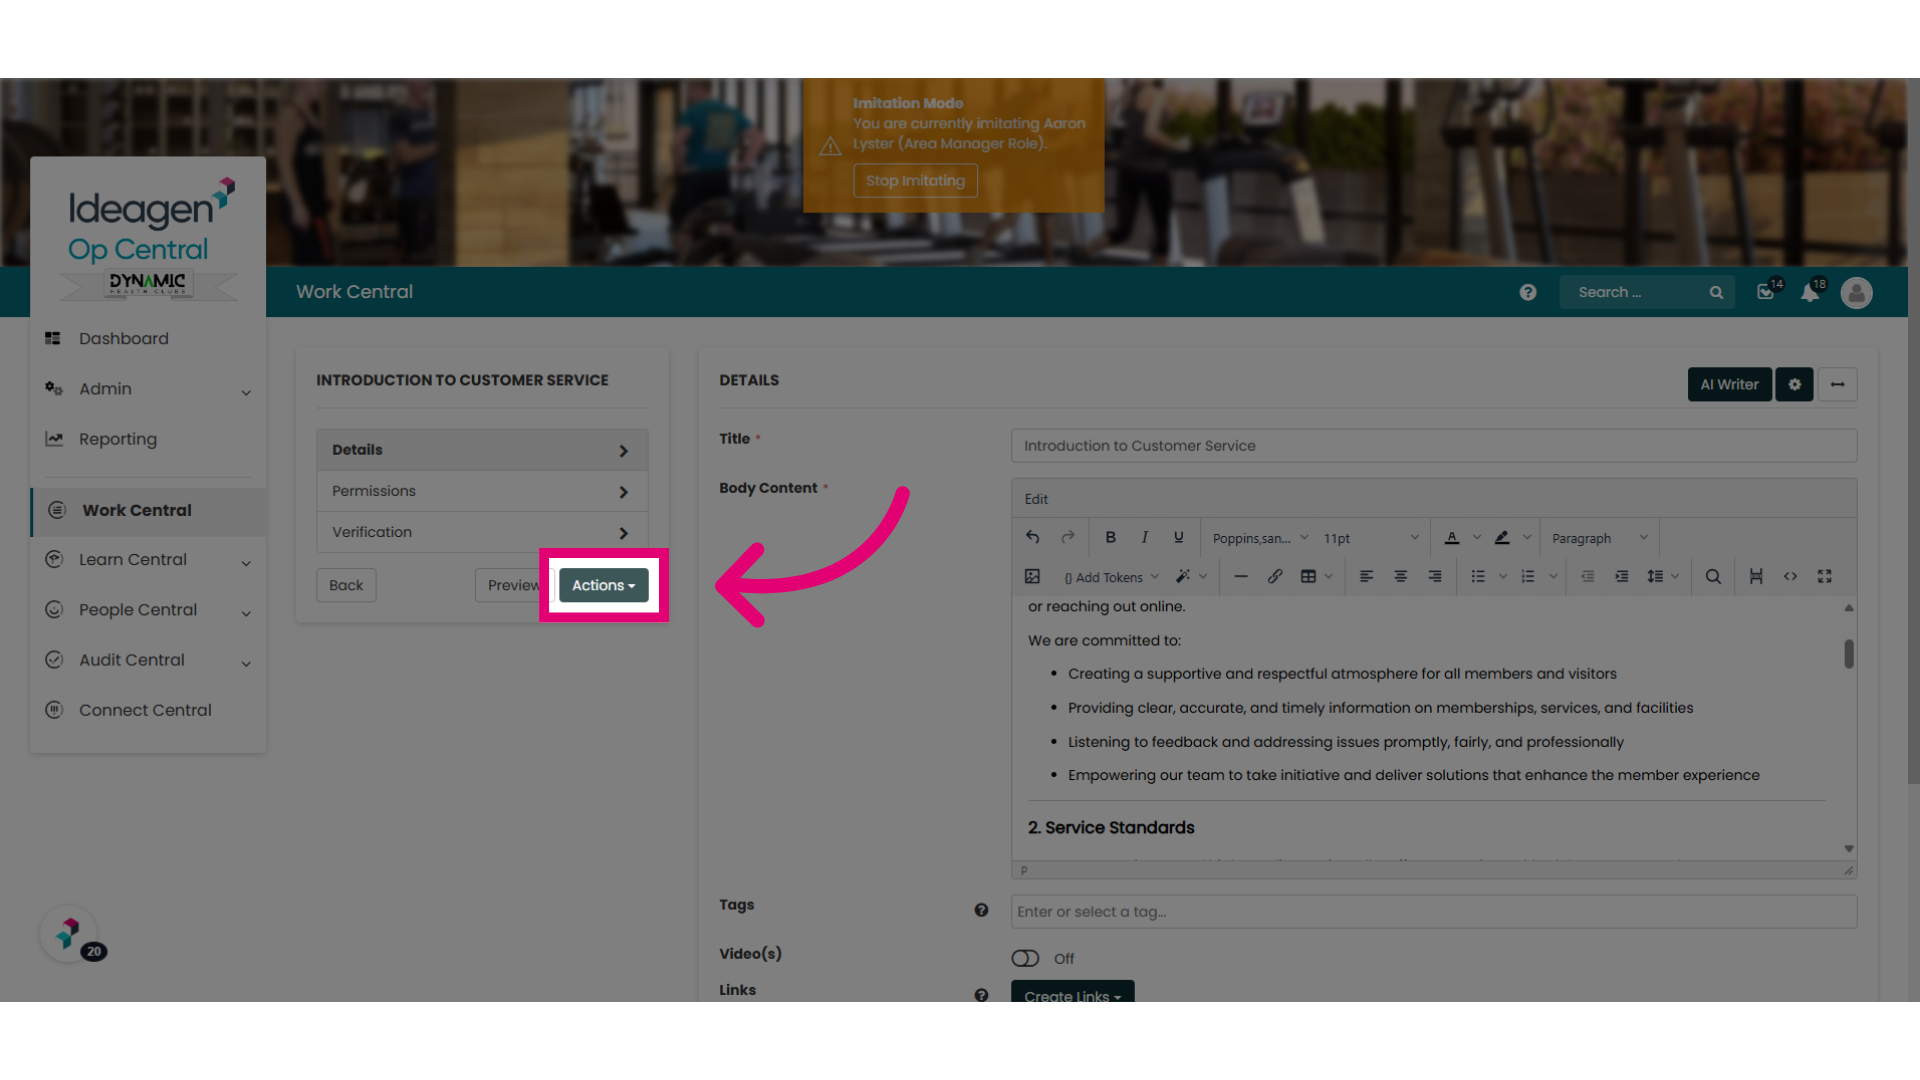Insert page break icon
The height and width of the screenshot is (1080, 1920).
[x=1756, y=576]
